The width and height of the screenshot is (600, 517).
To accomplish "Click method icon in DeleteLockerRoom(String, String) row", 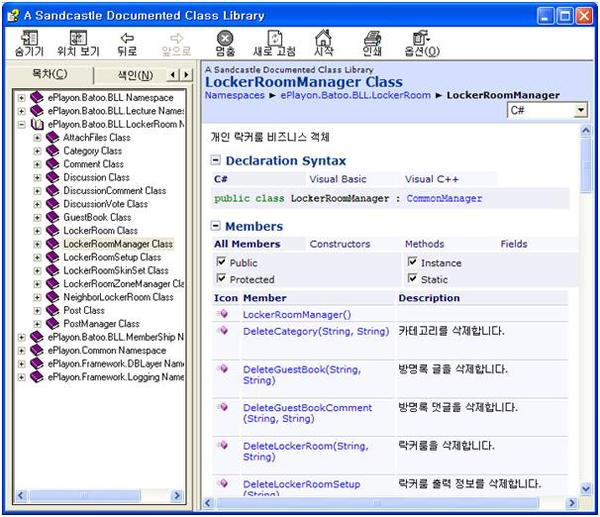I will [x=222, y=445].
